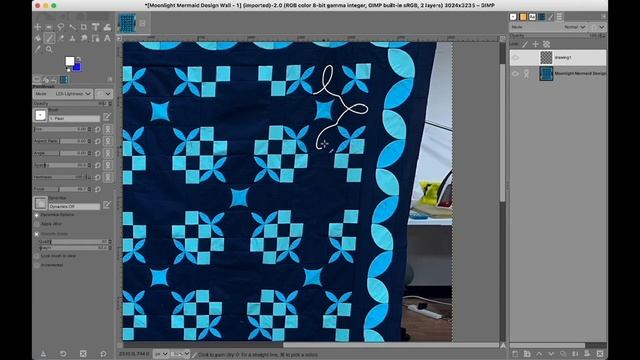640x360 pixels.
Task: Swap foreground and background colors
Action: pos(78,59)
